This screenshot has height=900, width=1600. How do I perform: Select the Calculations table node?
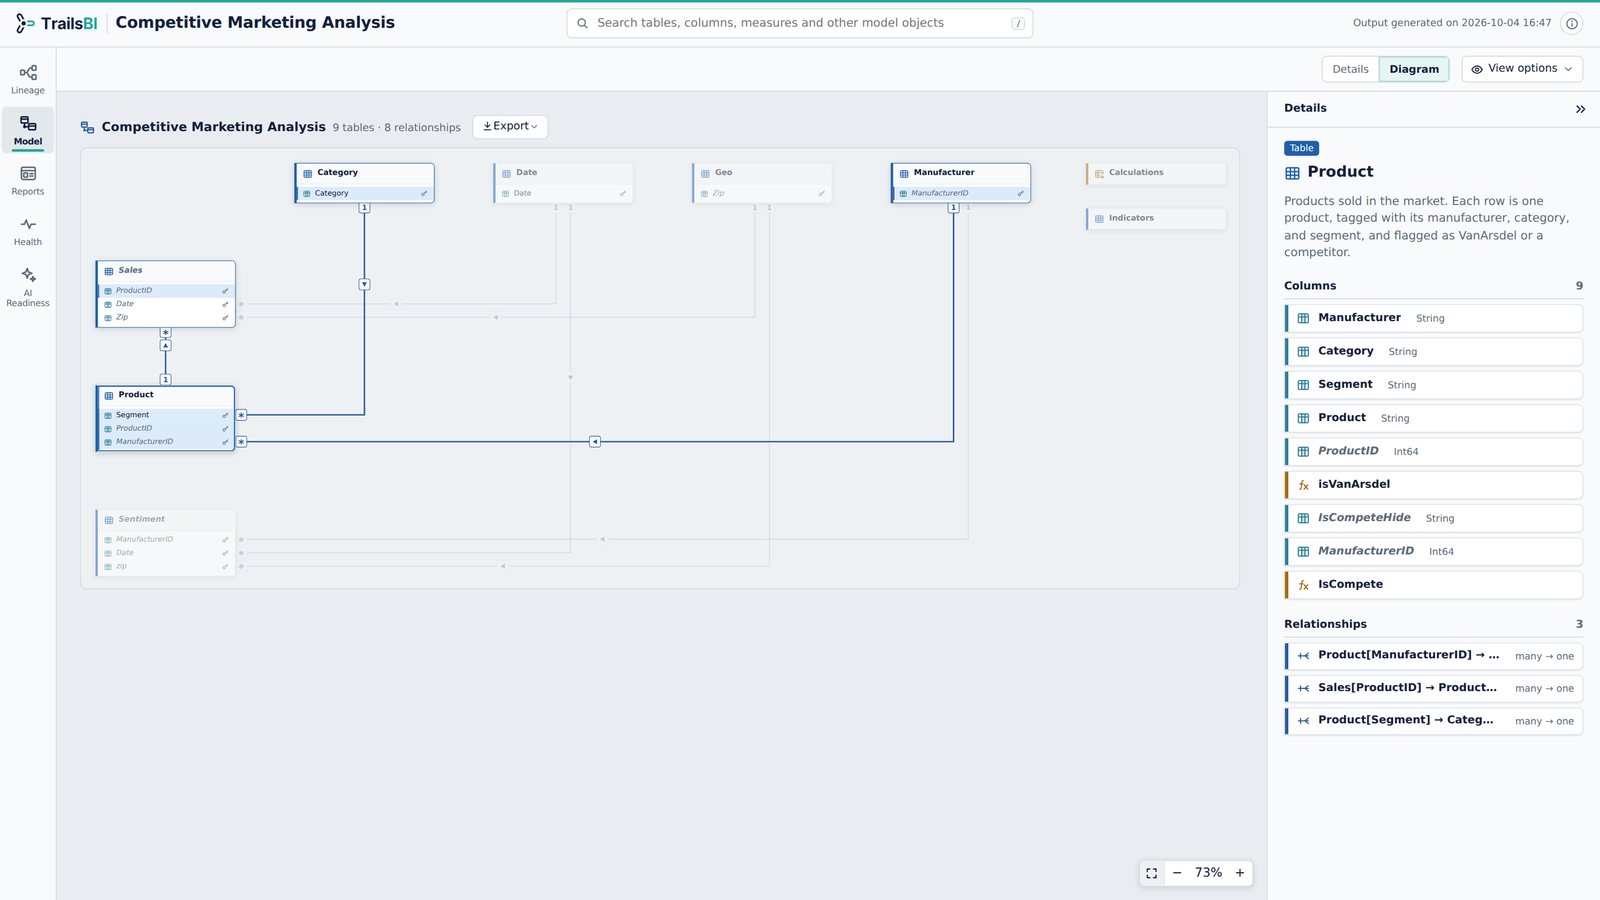click(1156, 173)
